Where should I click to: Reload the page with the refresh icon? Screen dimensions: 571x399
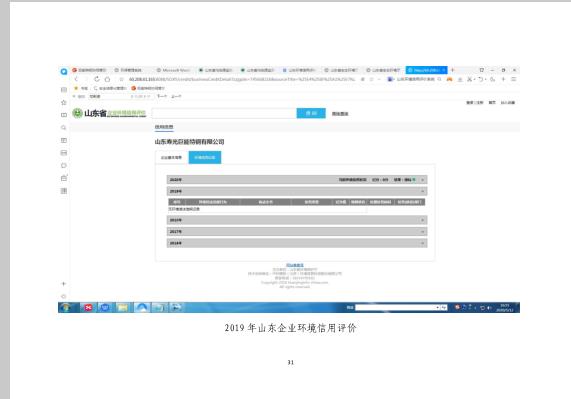pos(97,79)
